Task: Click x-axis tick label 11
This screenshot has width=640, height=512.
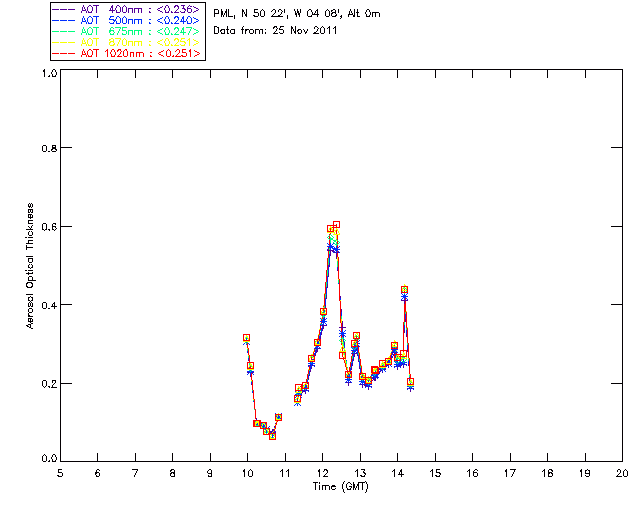Action: pos(285,474)
